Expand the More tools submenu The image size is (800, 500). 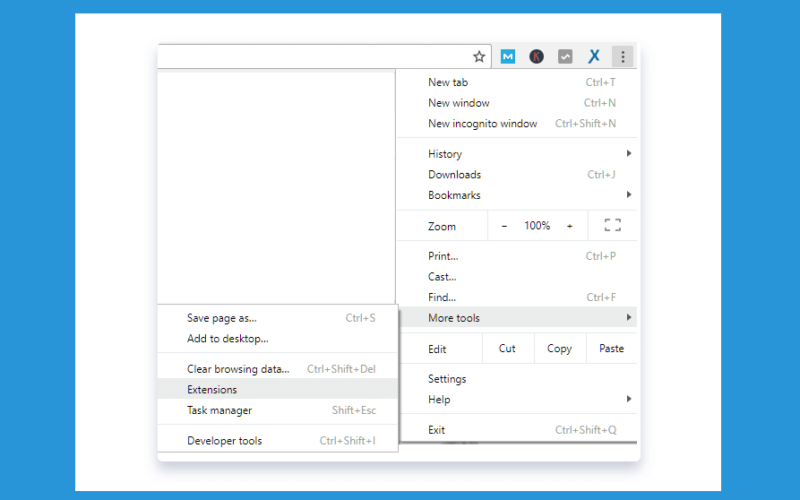pos(517,317)
